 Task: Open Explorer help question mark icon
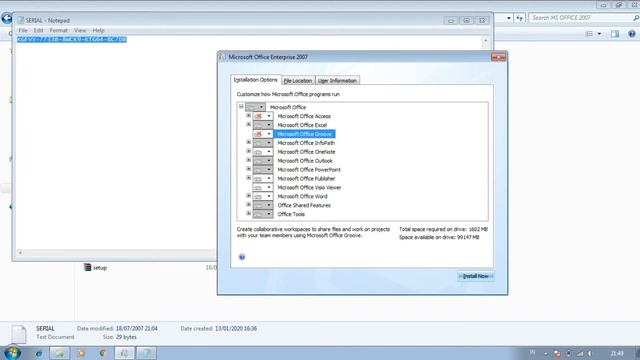point(632,34)
